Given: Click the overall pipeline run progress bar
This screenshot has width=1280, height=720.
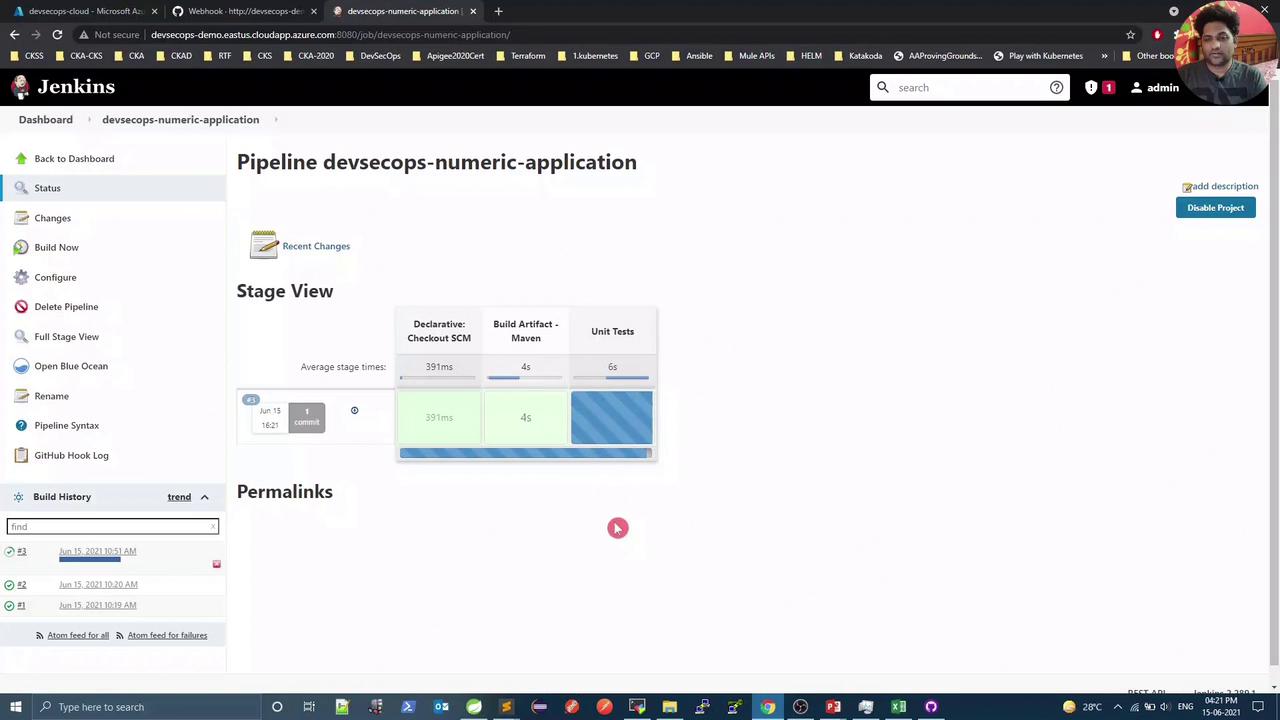Looking at the screenshot, I should pos(525,453).
